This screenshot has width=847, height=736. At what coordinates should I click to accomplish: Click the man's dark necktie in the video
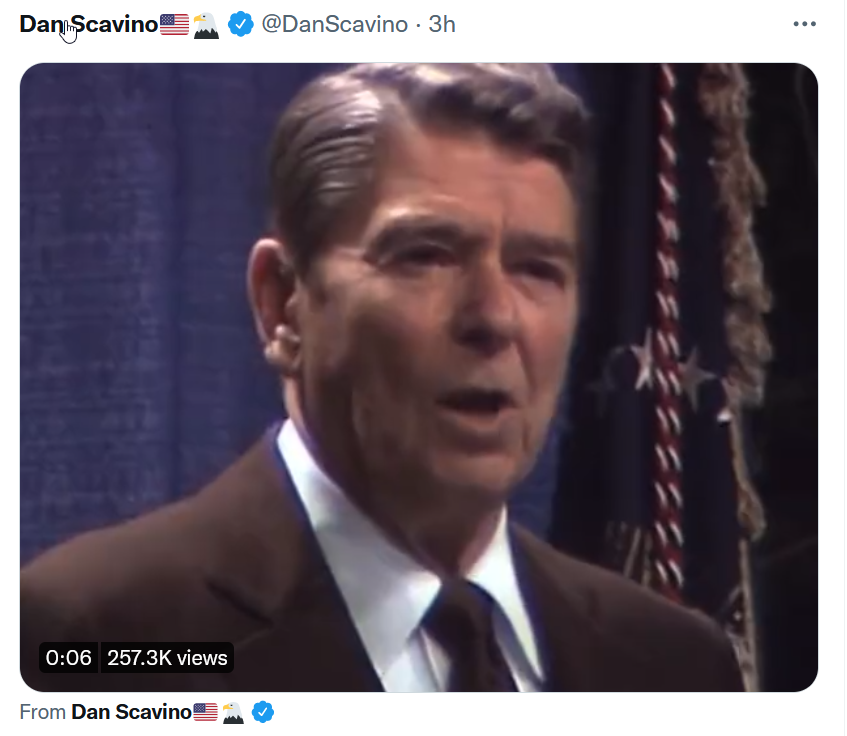469,634
